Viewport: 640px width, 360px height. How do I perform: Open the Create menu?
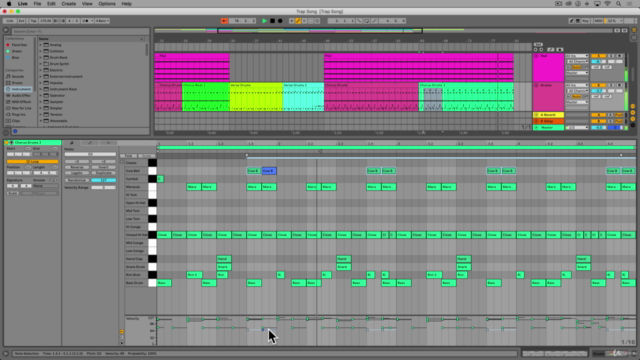click(69, 4)
